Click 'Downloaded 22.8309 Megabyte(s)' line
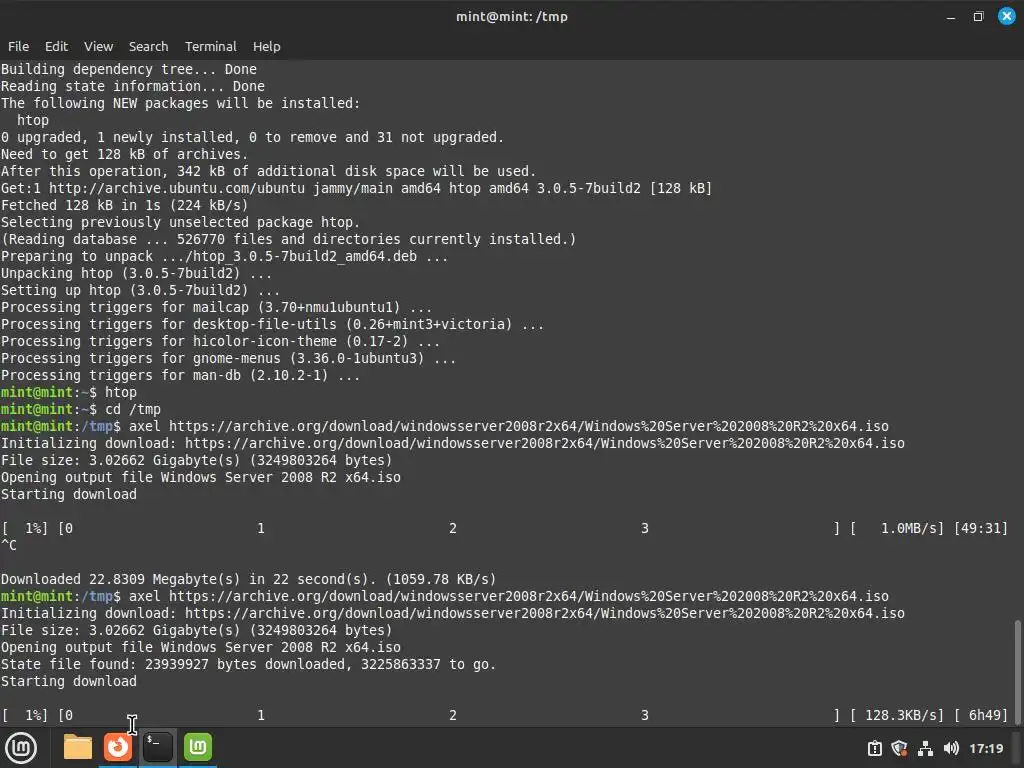This screenshot has width=1024, height=768. pos(248,579)
